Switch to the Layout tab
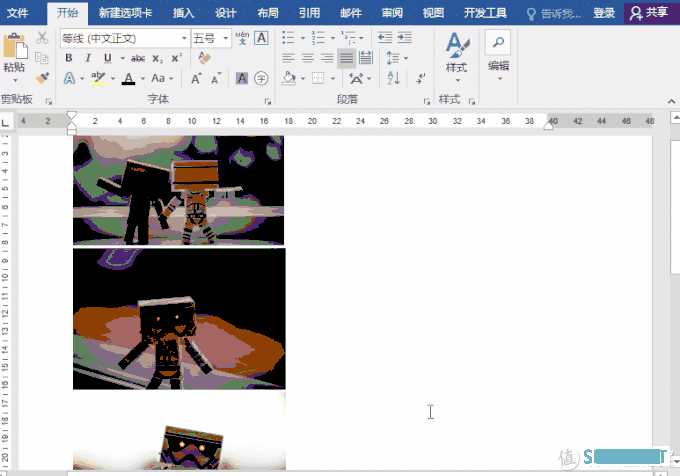The height and width of the screenshot is (476, 680). click(268, 13)
